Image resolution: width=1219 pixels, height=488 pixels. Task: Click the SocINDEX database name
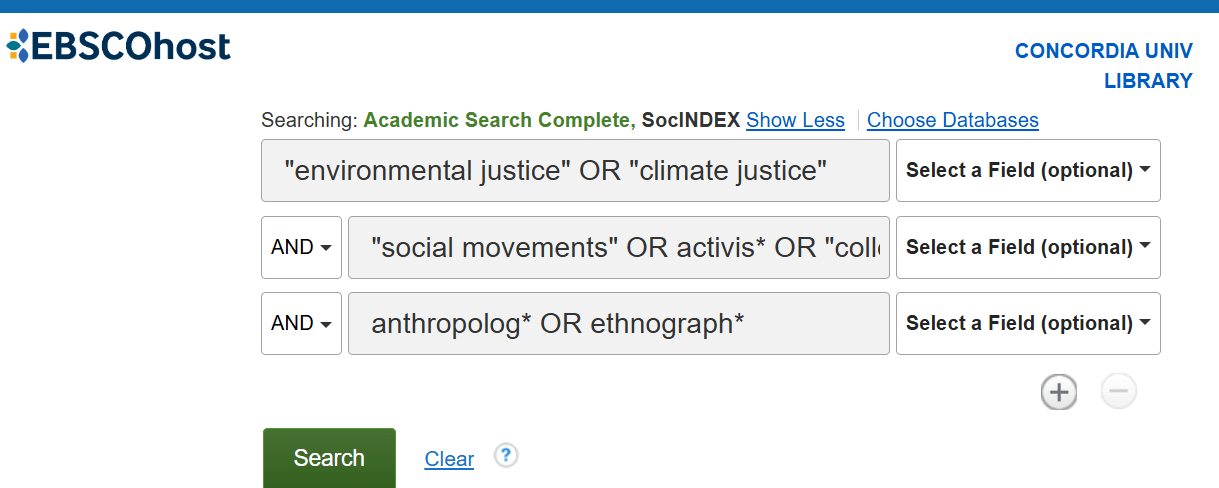[691, 120]
